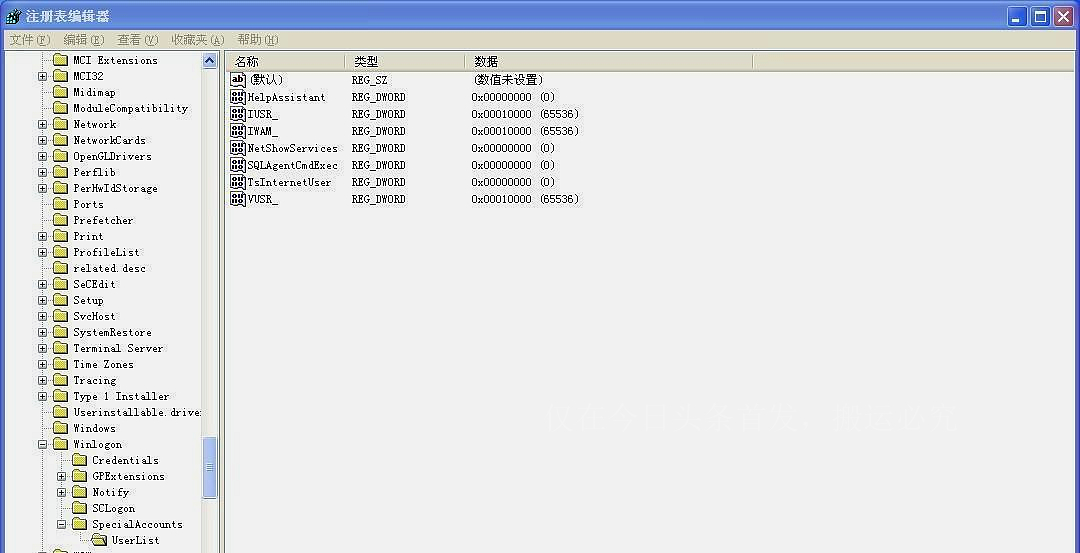Viewport: 1080px width, 553px height.
Task: Select the (默认) string value icon
Action: (238, 80)
